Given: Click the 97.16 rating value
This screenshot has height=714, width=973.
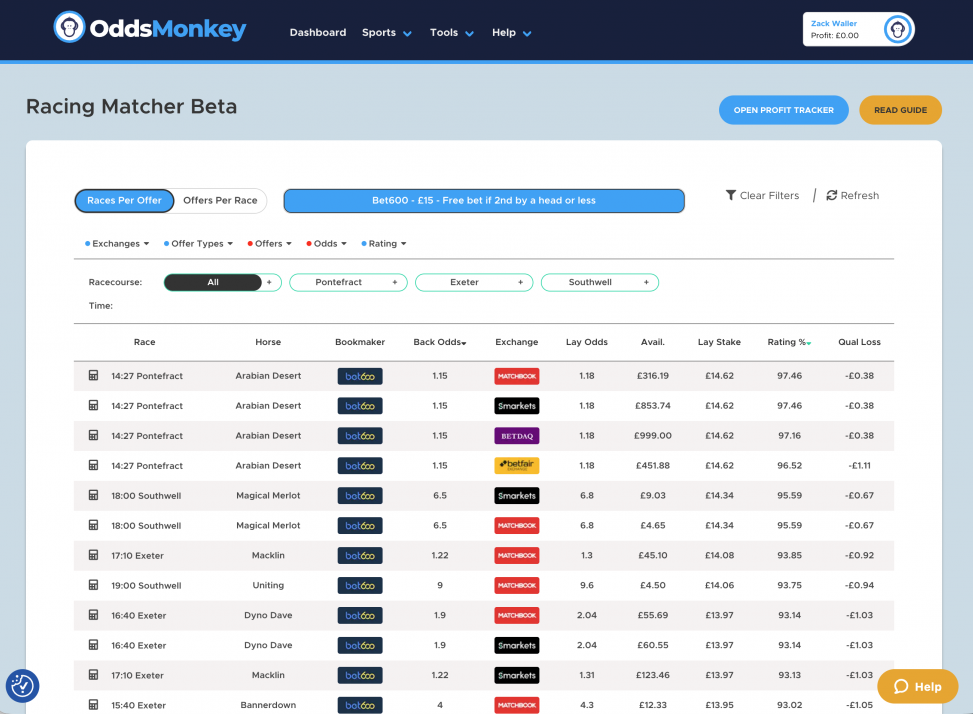Looking at the screenshot, I should [x=789, y=435].
